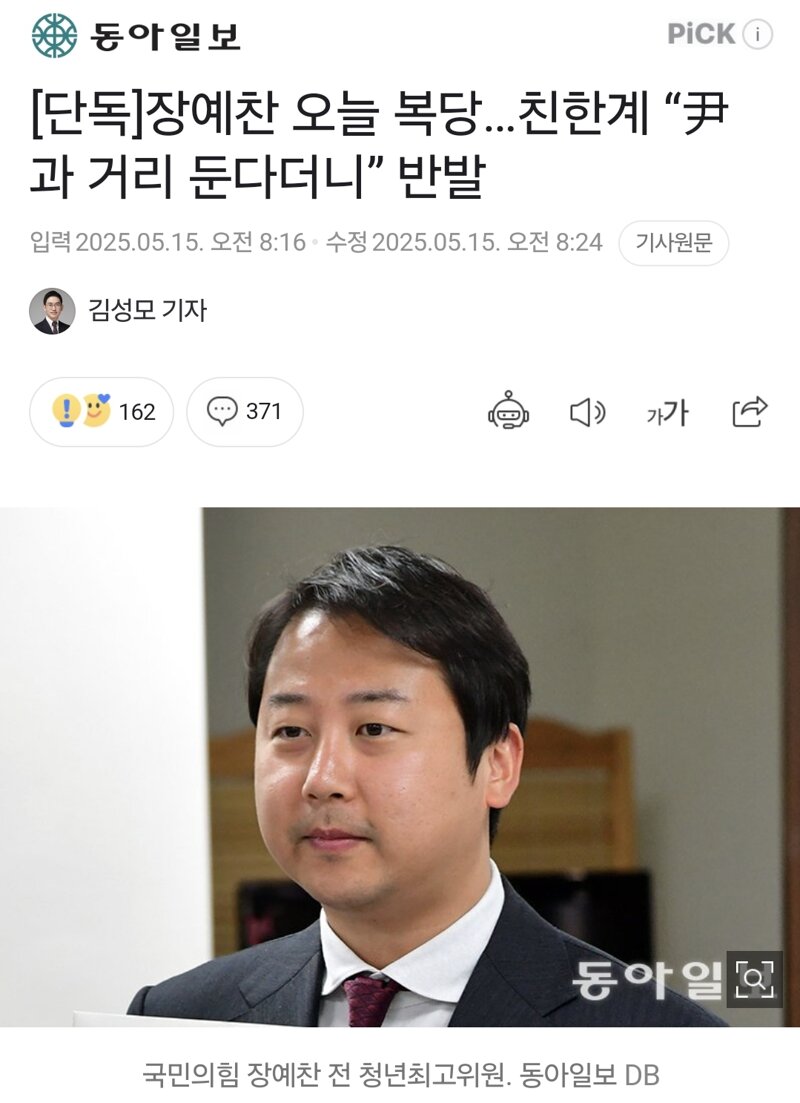
Task: Open the AI summary robot icon
Action: point(508,412)
